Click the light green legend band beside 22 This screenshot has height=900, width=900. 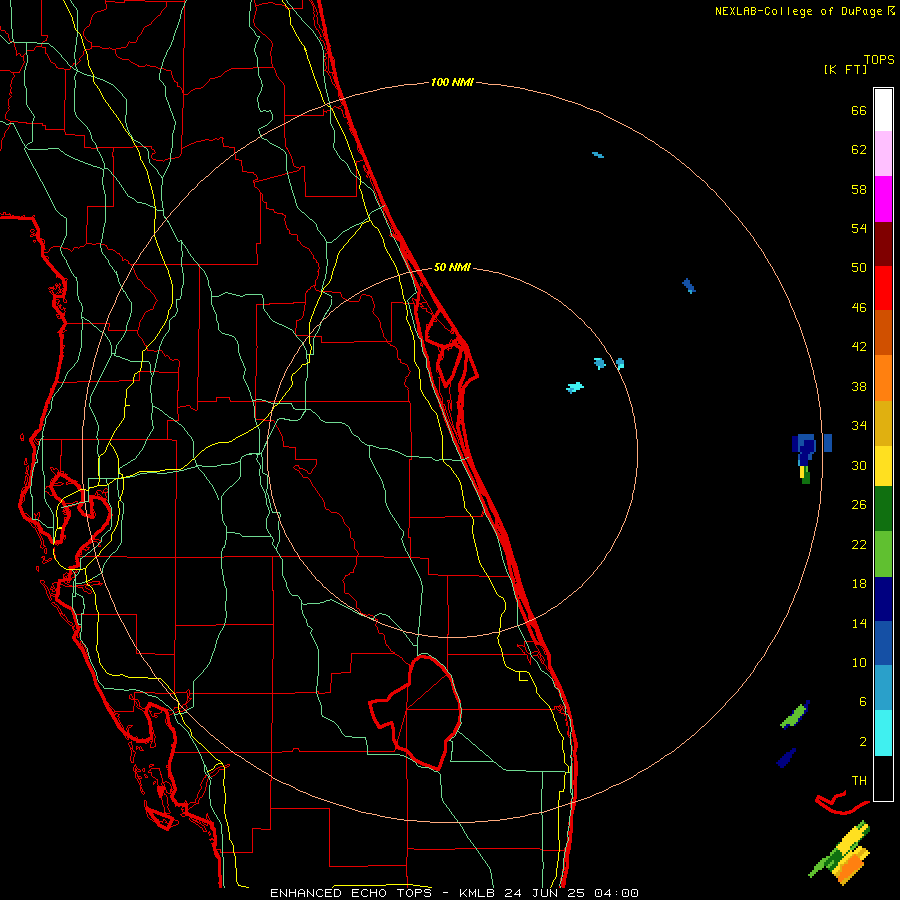click(883, 554)
